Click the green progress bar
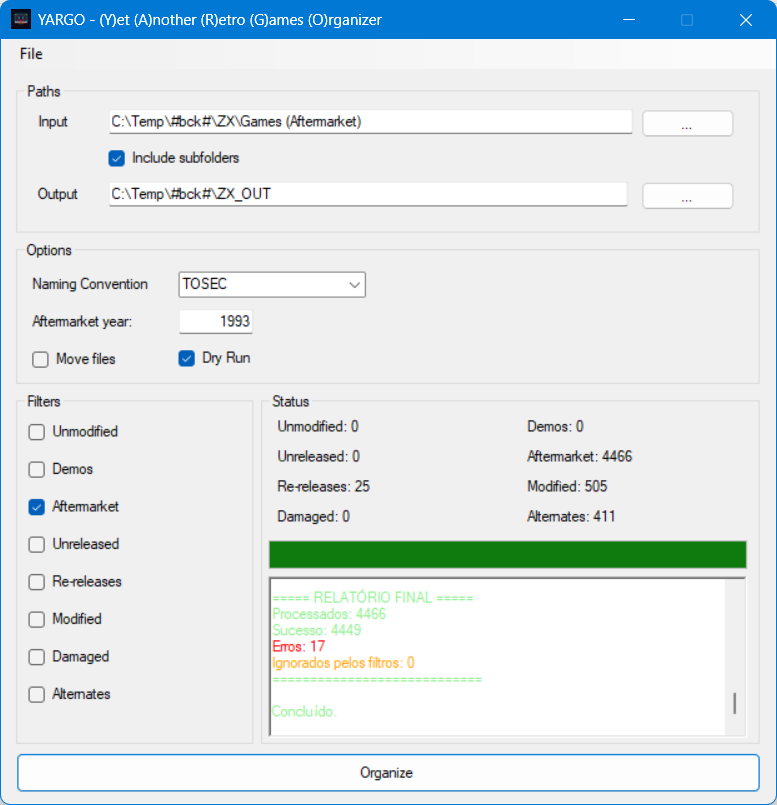This screenshot has width=777, height=805. click(507, 554)
